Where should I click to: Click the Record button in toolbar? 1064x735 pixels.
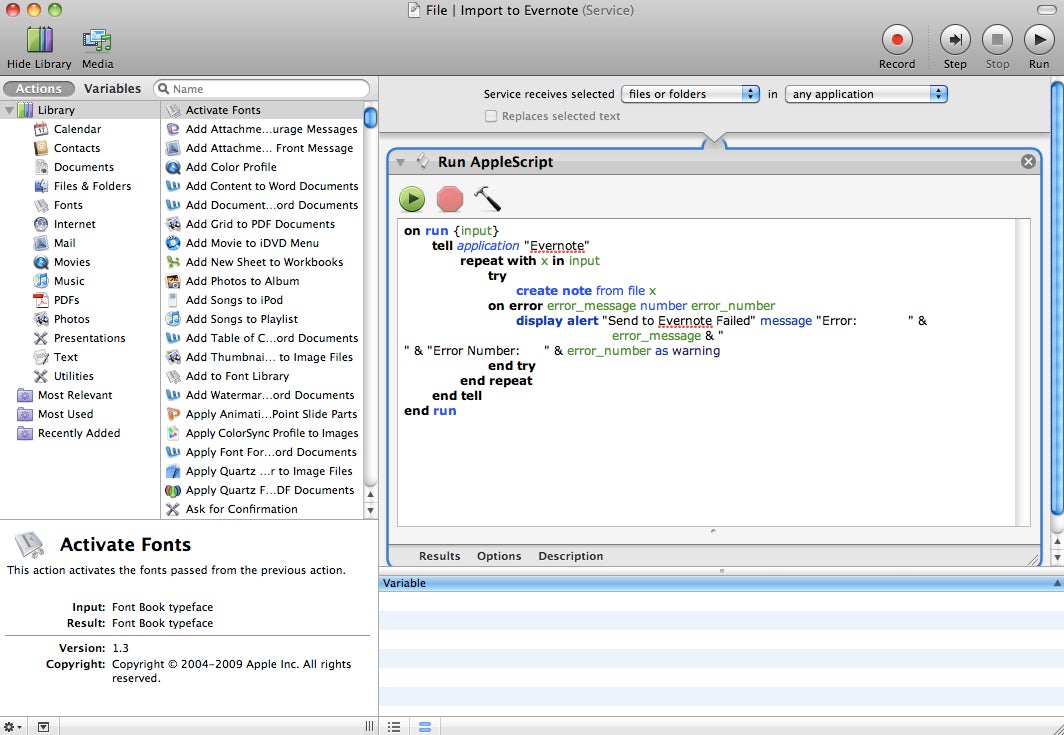coord(896,40)
